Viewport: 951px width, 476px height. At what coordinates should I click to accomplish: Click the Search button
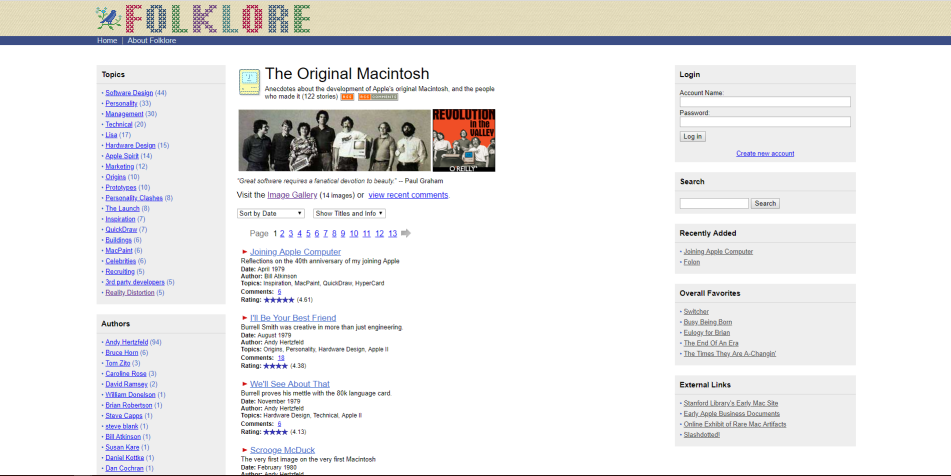click(x=765, y=204)
